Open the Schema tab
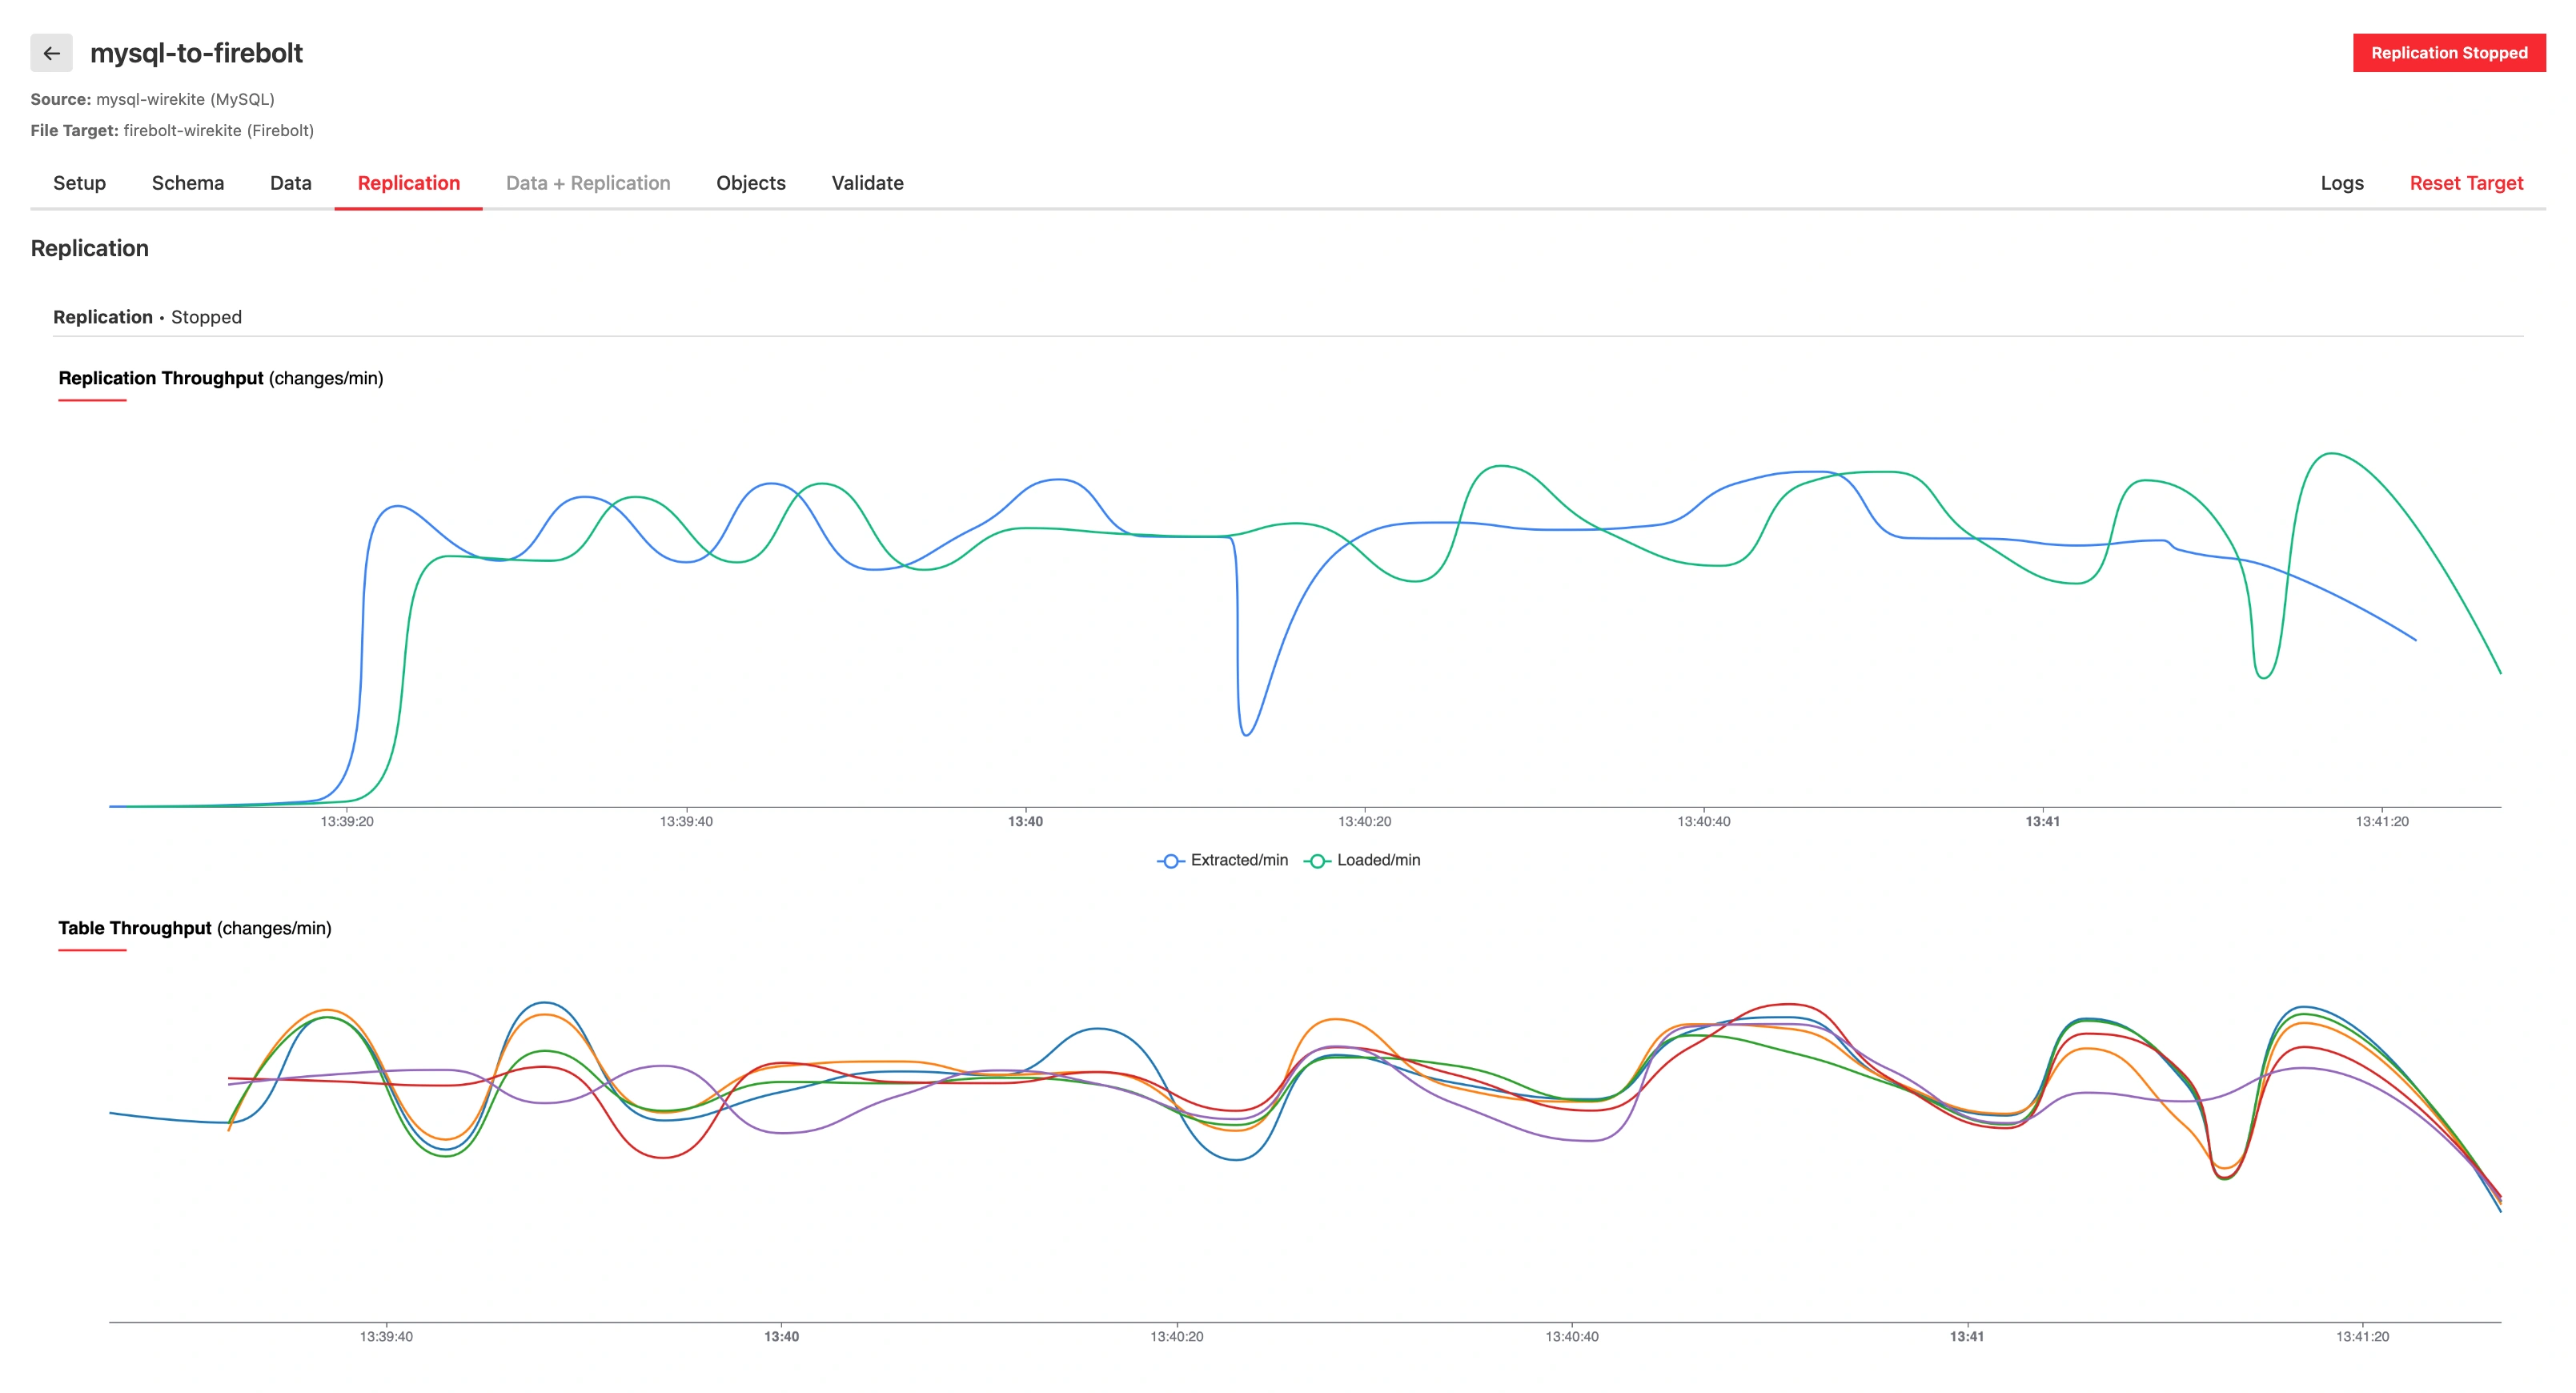Viewport: 2576px width, 1393px height. 188,183
